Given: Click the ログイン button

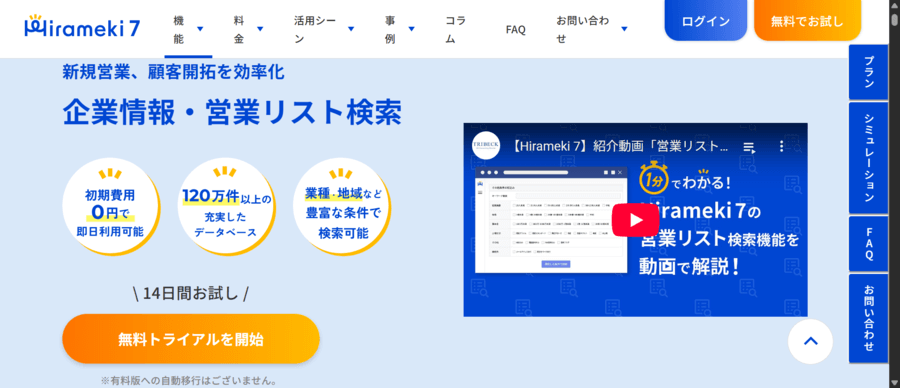Looking at the screenshot, I should point(705,21).
